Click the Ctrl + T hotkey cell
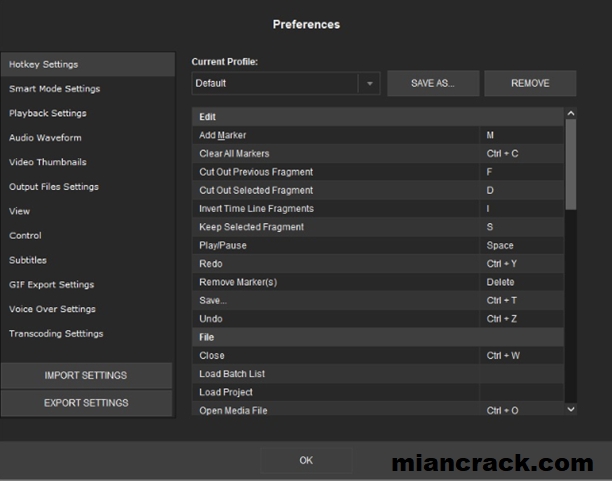This screenshot has width=612, height=481. (521, 300)
